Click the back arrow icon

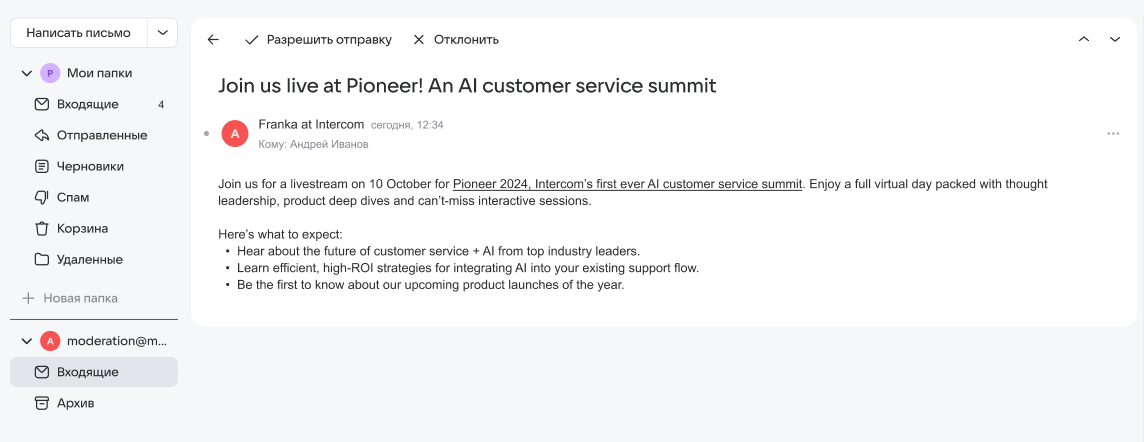click(x=213, y=40)
